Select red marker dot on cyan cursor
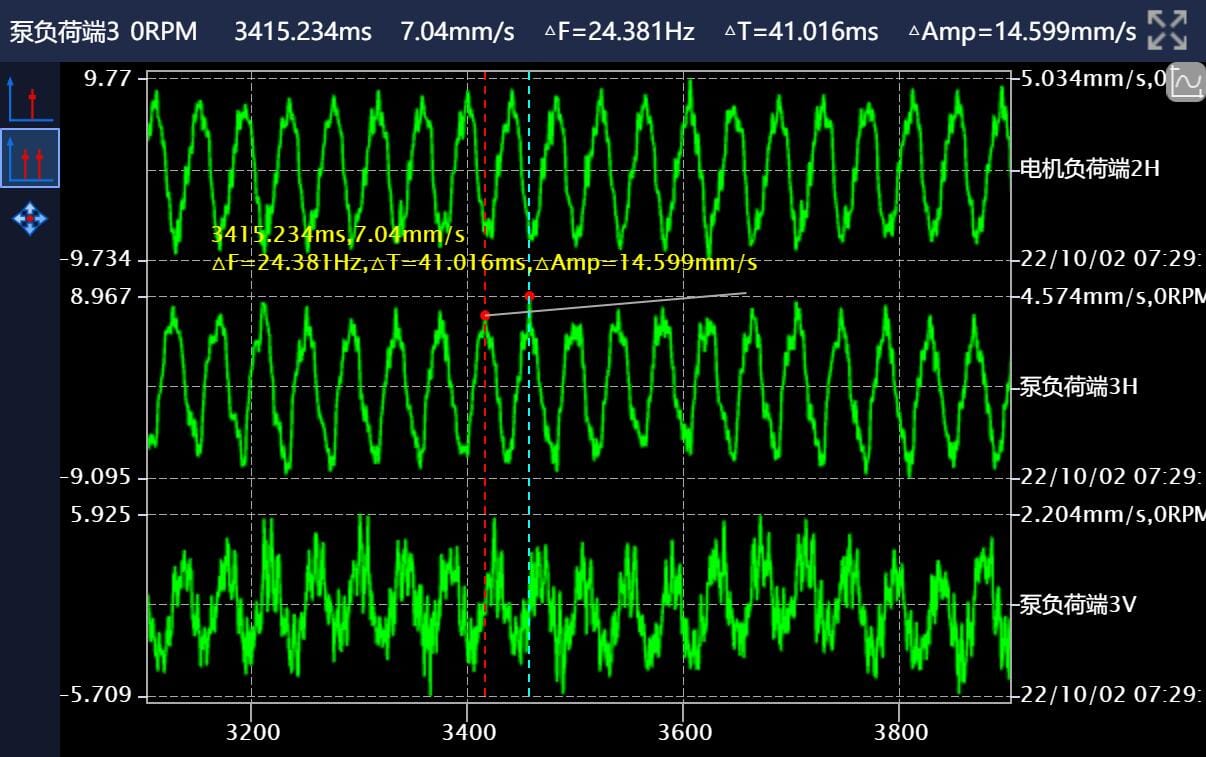The height and width of the screenshot is (757, 1206). click(x=529, y=296)
